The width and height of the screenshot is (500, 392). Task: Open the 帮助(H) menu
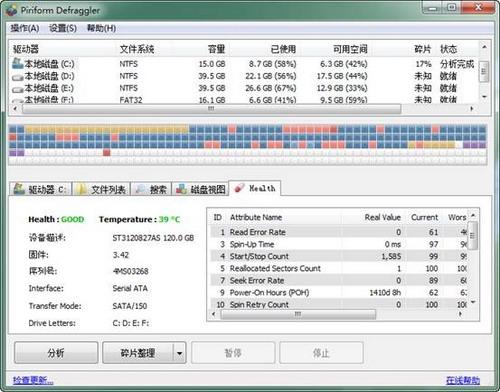point(101,28)
